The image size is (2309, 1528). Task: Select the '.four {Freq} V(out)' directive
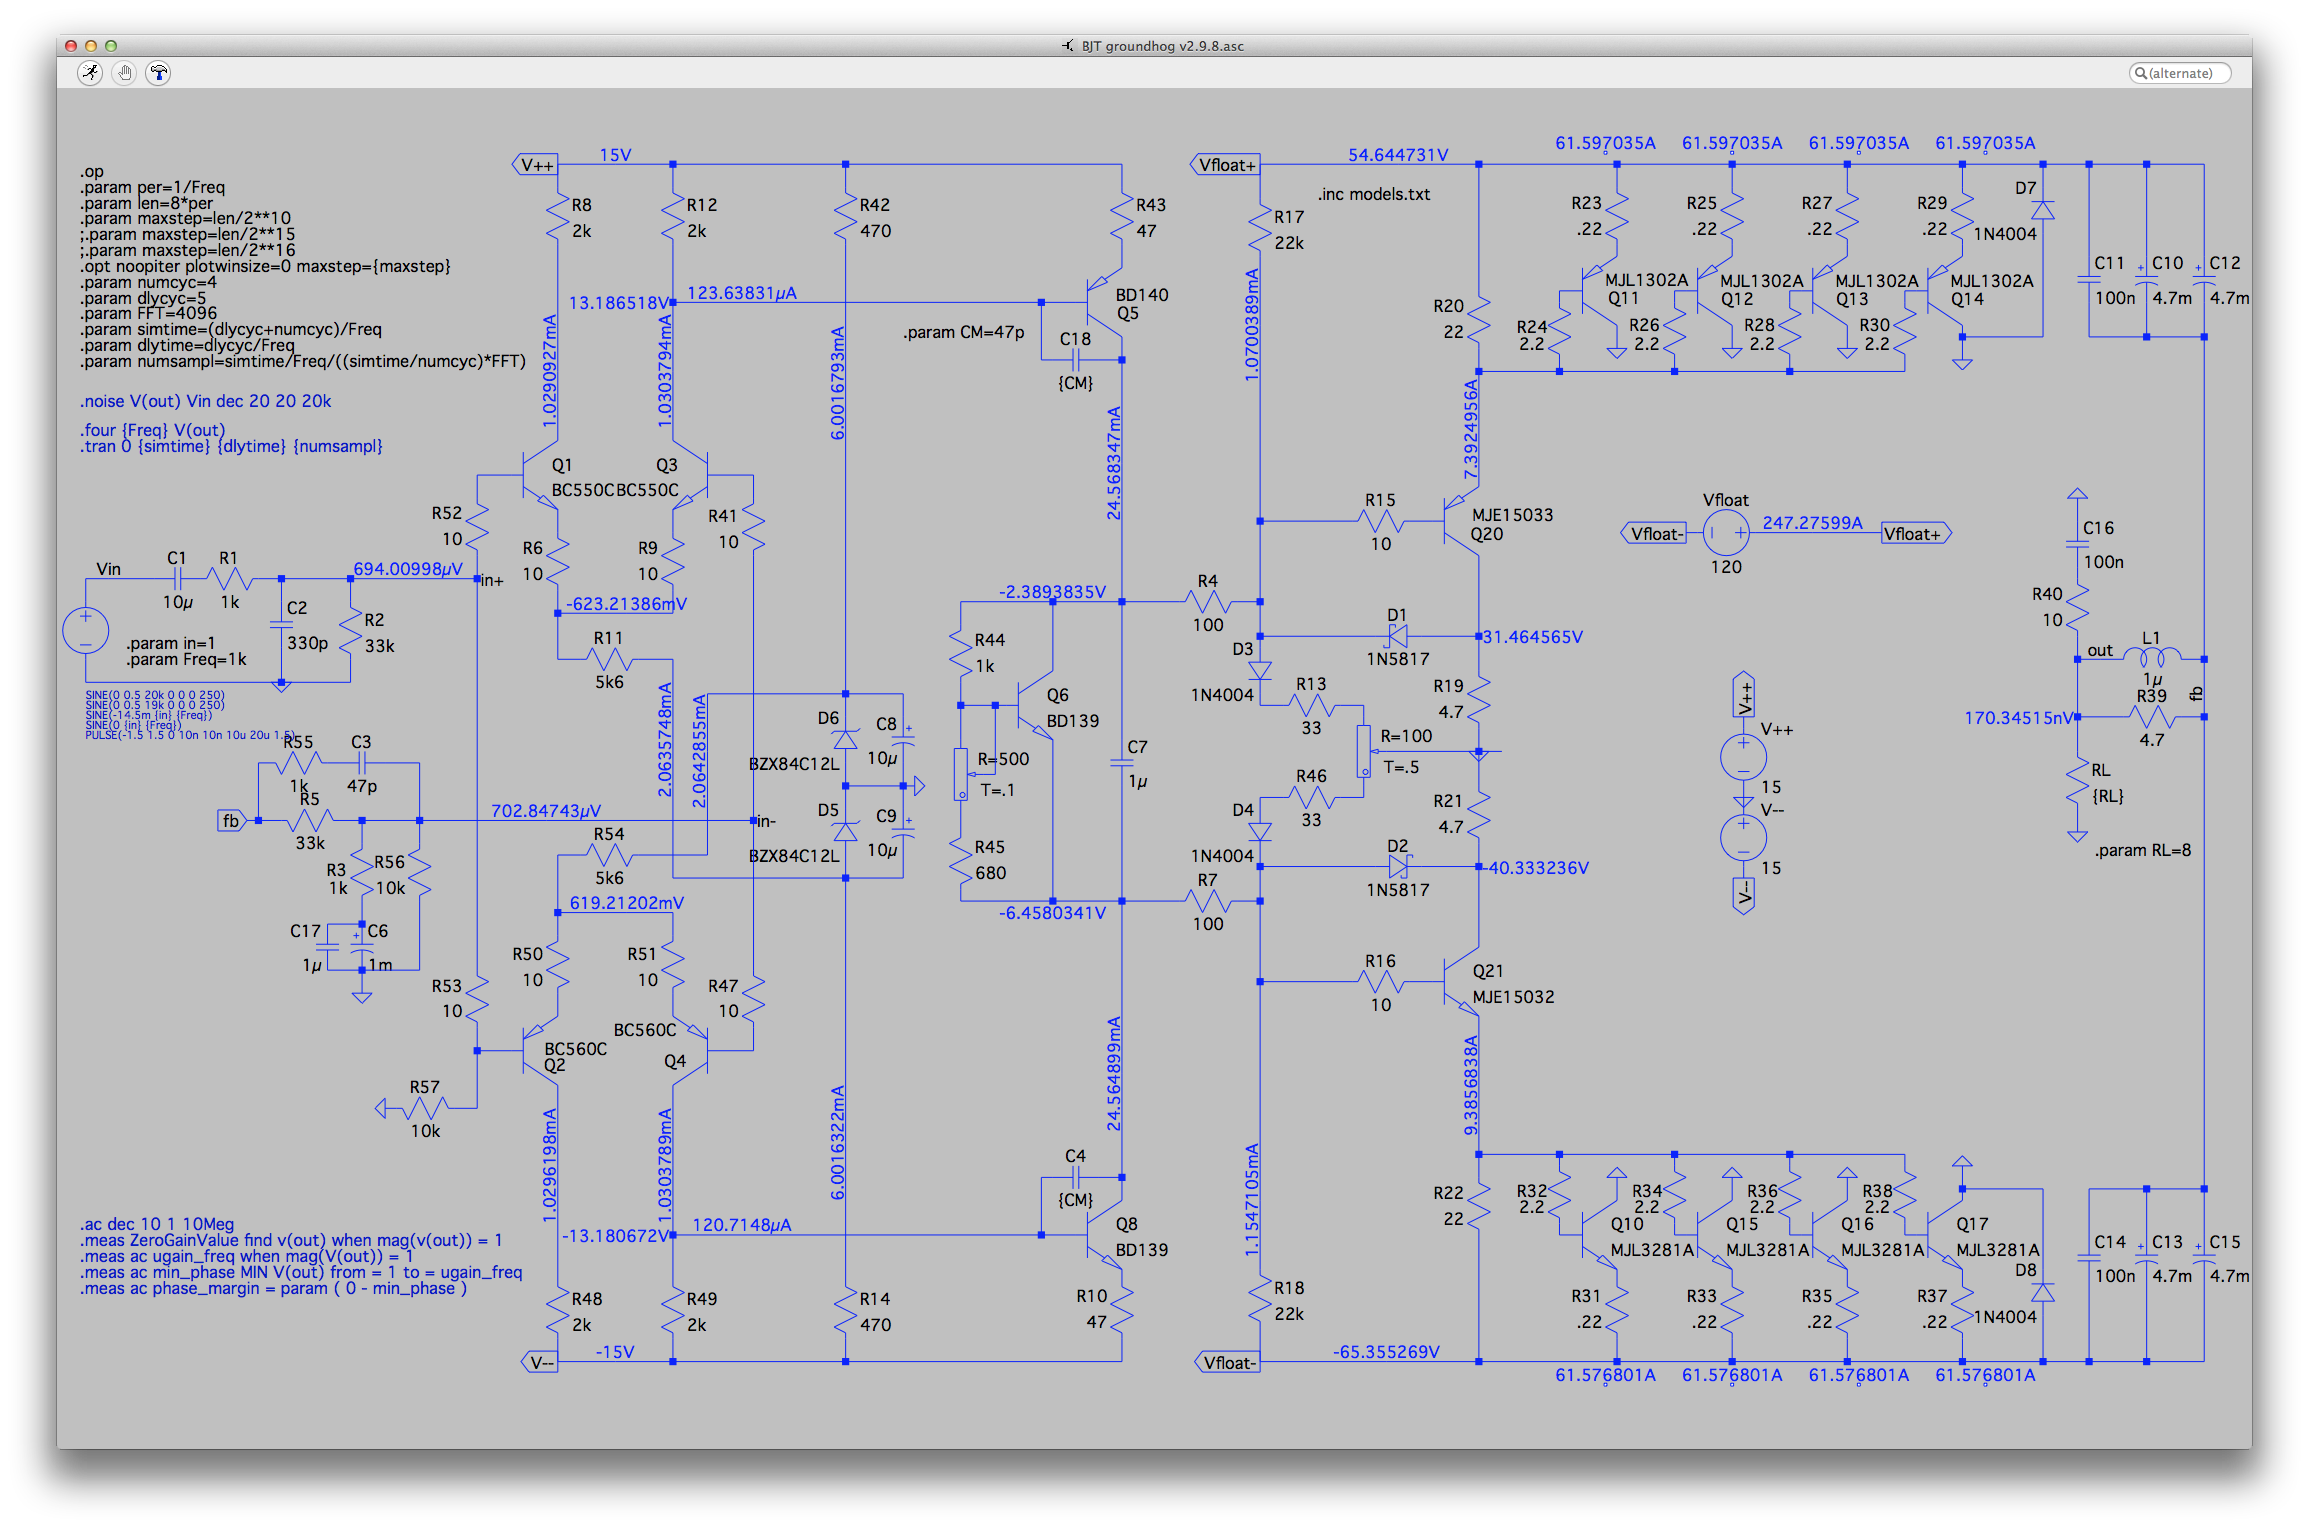pyautogui.click(x=153, y=430)
